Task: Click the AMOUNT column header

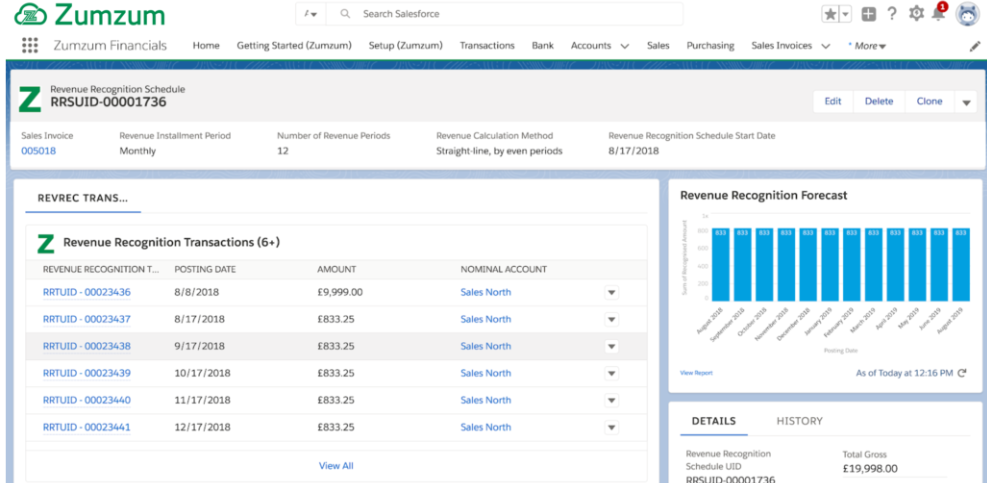Action: pyautogui.click(x=337, y=270)
